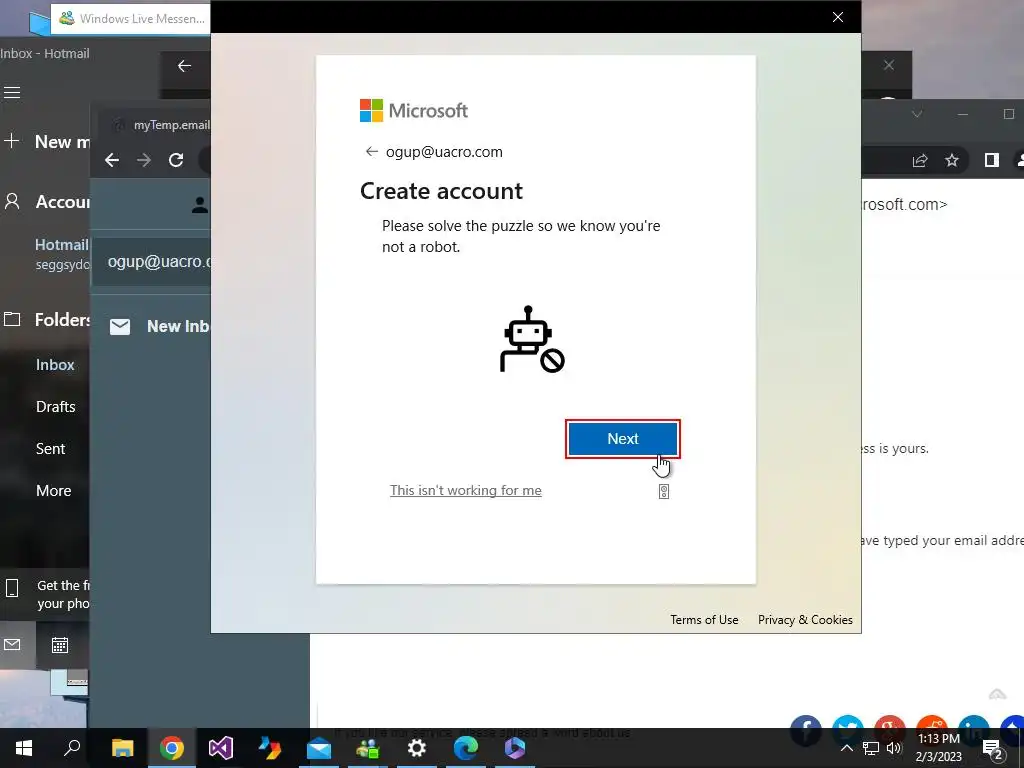Open Terms of Use link
Viewport: 1024px width, 768px height.
click(x=704, y=620)
